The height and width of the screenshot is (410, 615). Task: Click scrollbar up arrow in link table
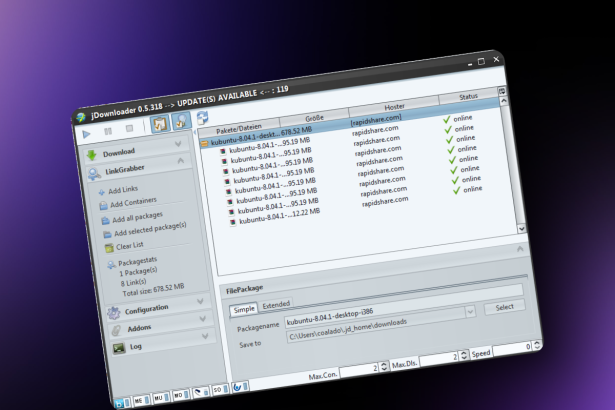(x=504, y=101)
